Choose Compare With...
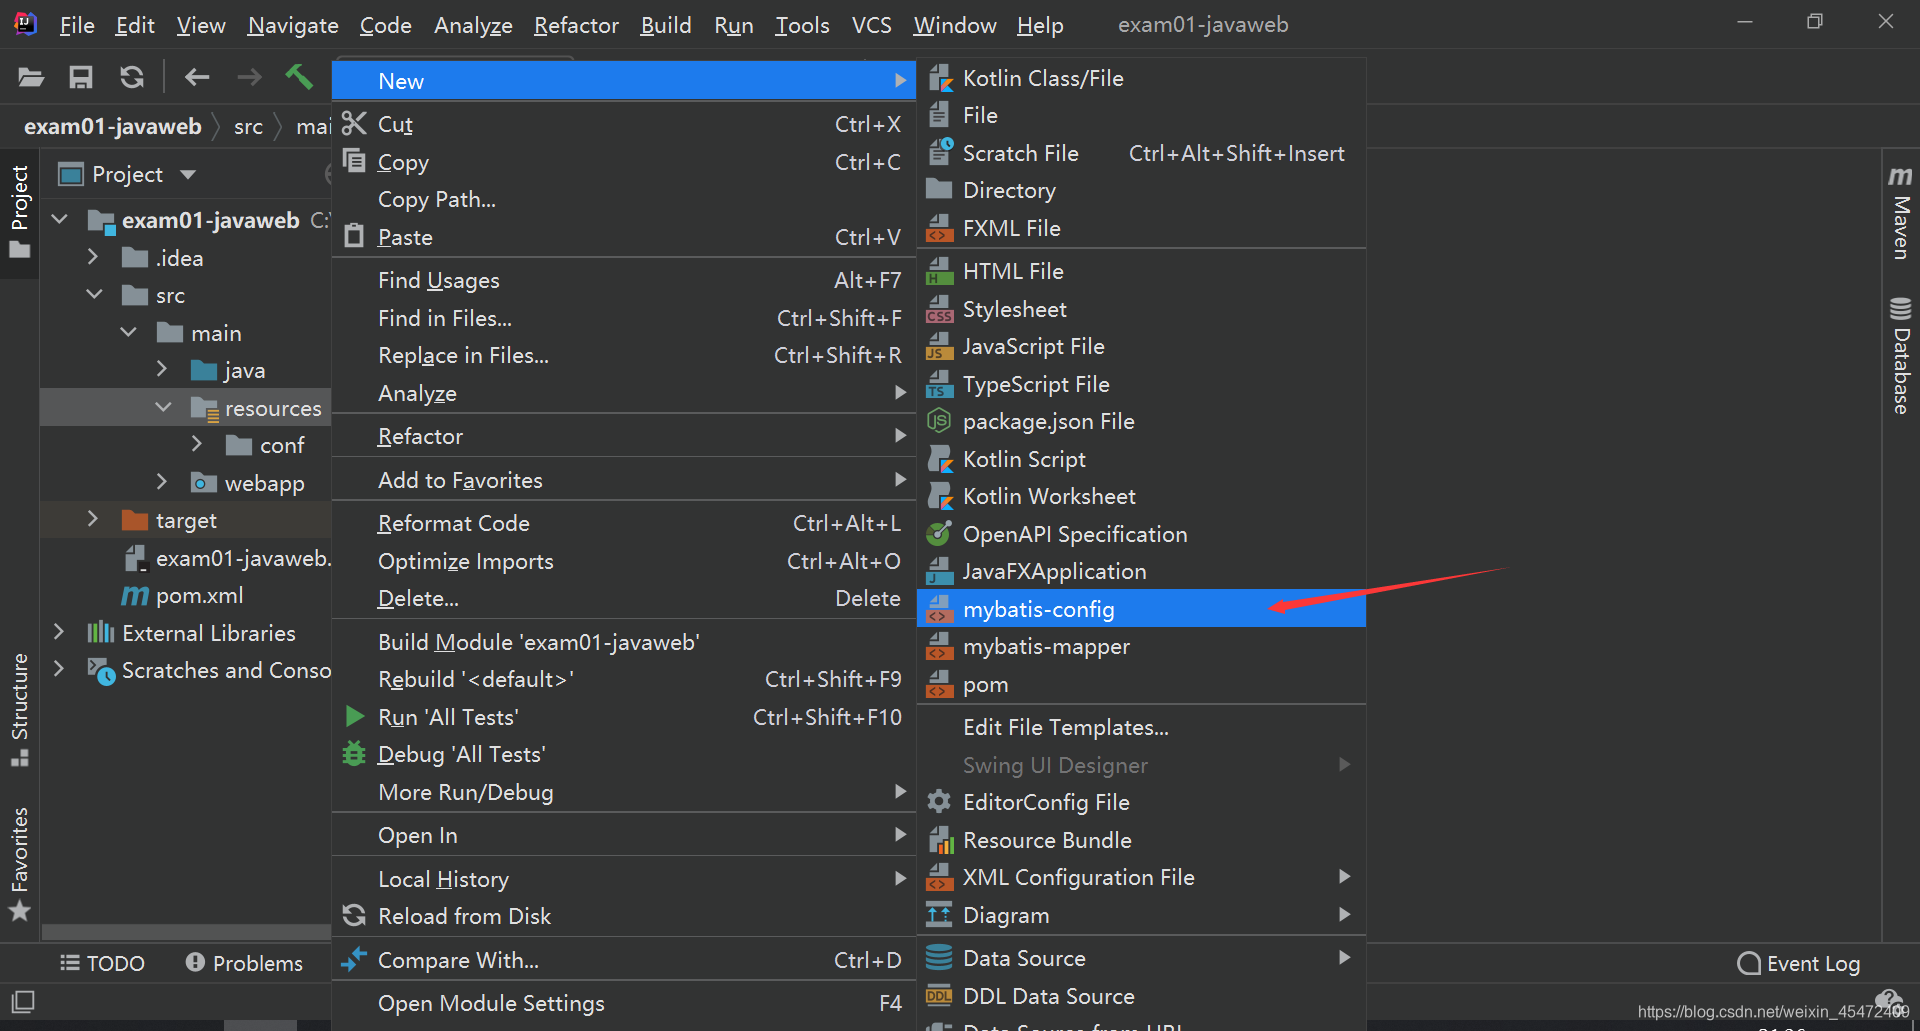This screenshot has height=1031, width=1920. [623, 960]
